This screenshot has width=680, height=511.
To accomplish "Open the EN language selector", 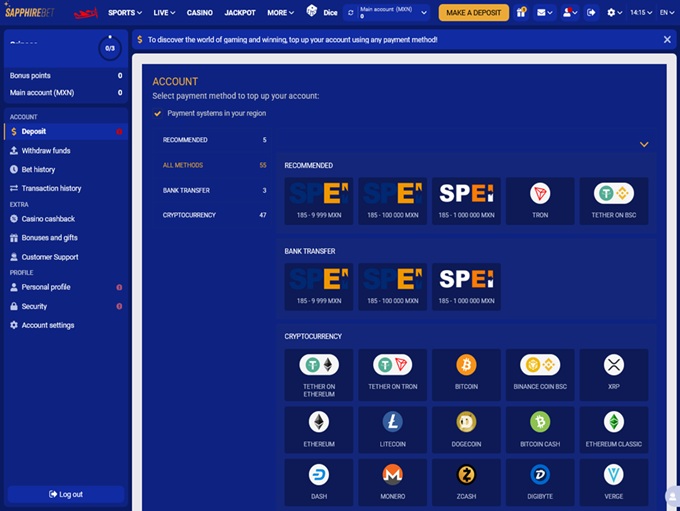I will click(x=666, y=13).
